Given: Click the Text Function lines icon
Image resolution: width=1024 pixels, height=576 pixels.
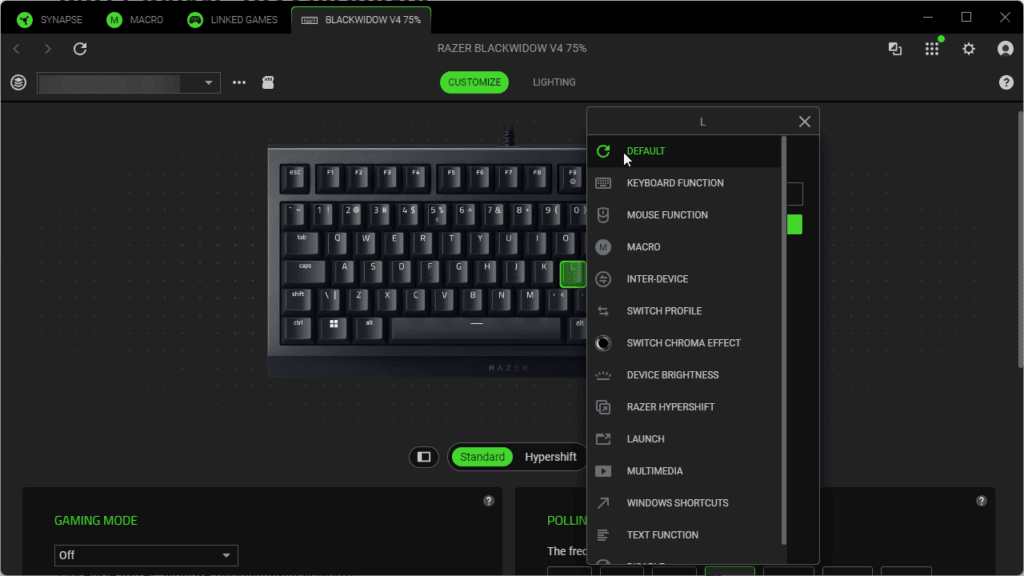Looking at the screenshot, I should point(603,535).
